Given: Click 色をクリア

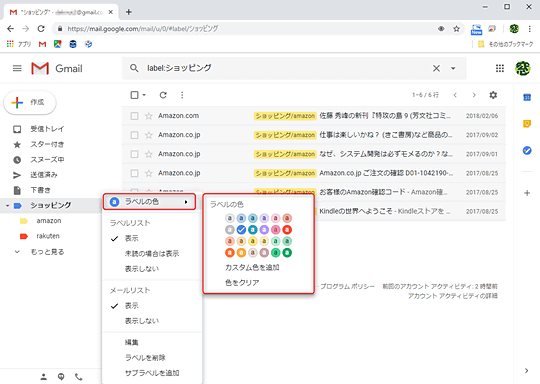Looking at the screenshot, I should coord(242,283).
